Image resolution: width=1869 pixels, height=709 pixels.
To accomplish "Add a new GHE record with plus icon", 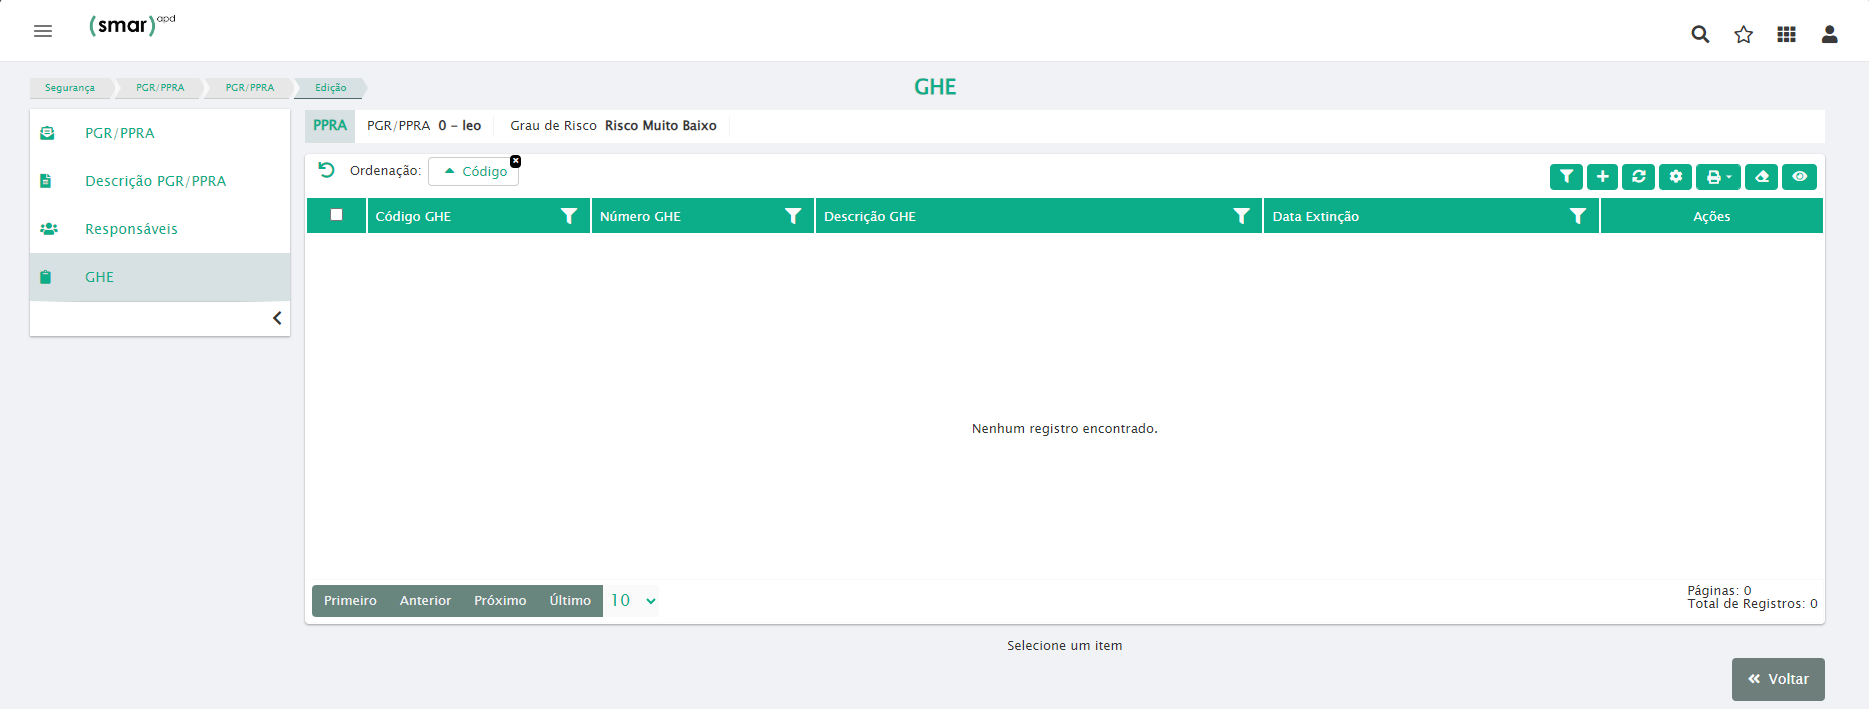I will (1602, 177).
